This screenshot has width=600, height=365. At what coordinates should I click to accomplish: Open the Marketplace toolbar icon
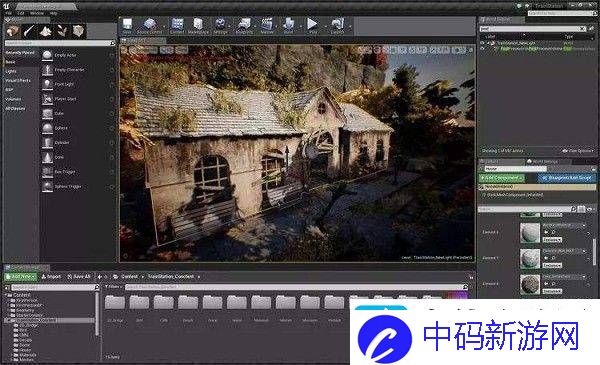click(198, 24)
